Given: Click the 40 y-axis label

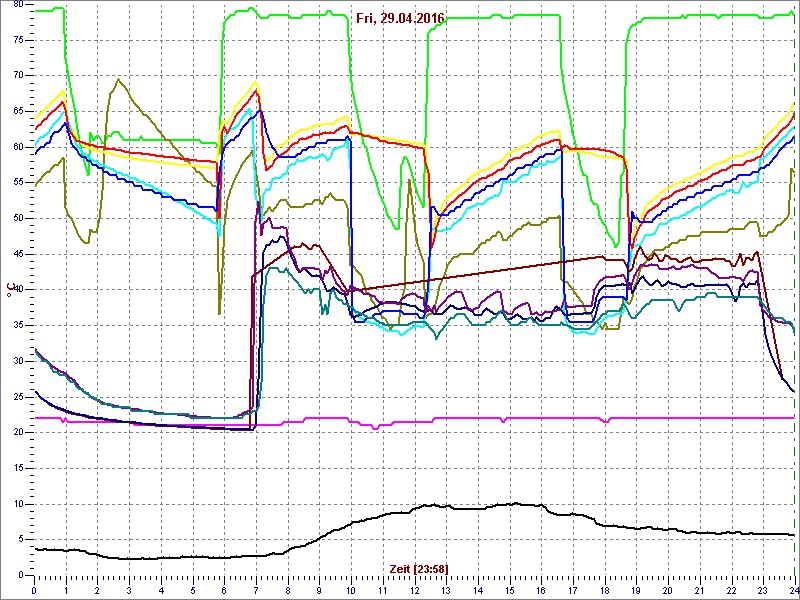Looking at the screenshot, I should (x=20, y=290).
